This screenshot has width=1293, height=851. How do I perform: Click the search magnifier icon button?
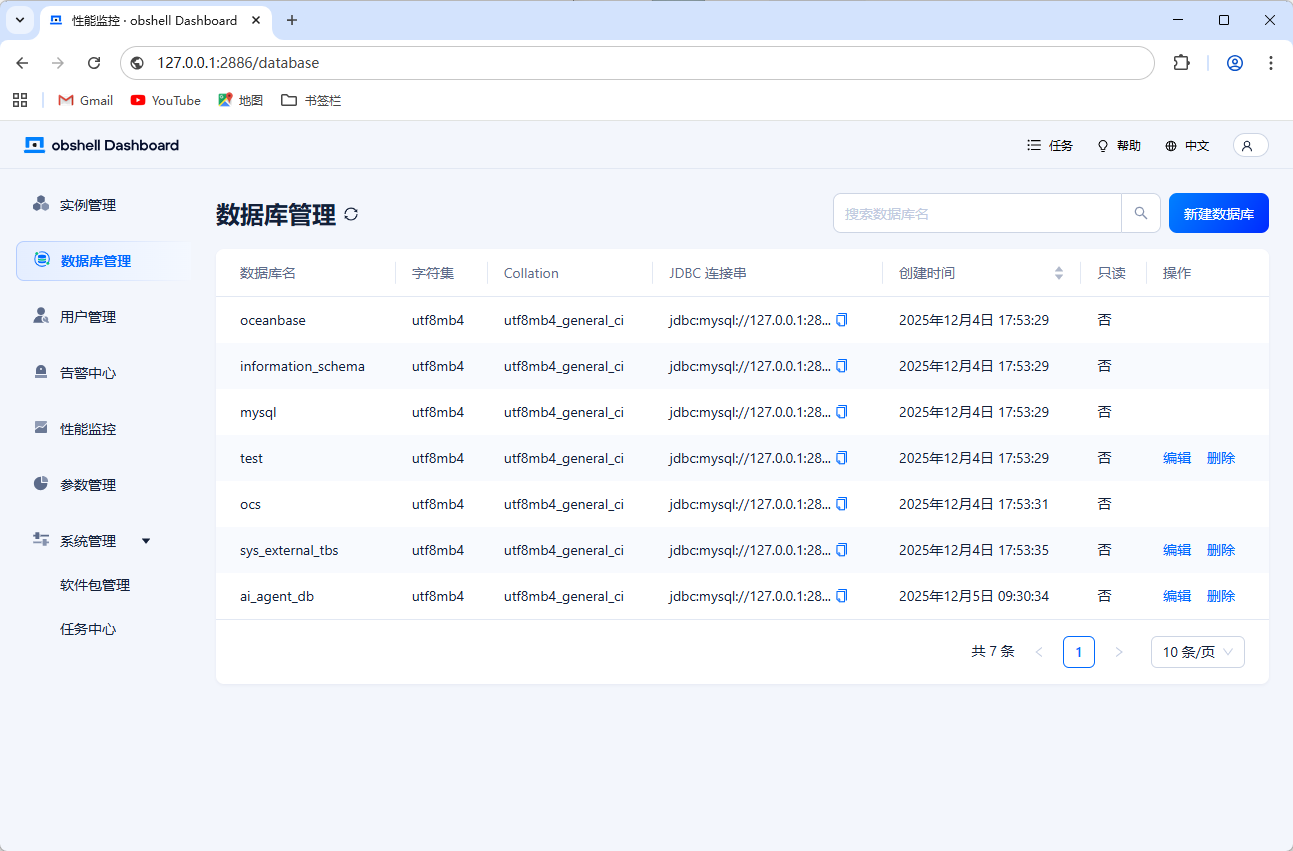1140,213
